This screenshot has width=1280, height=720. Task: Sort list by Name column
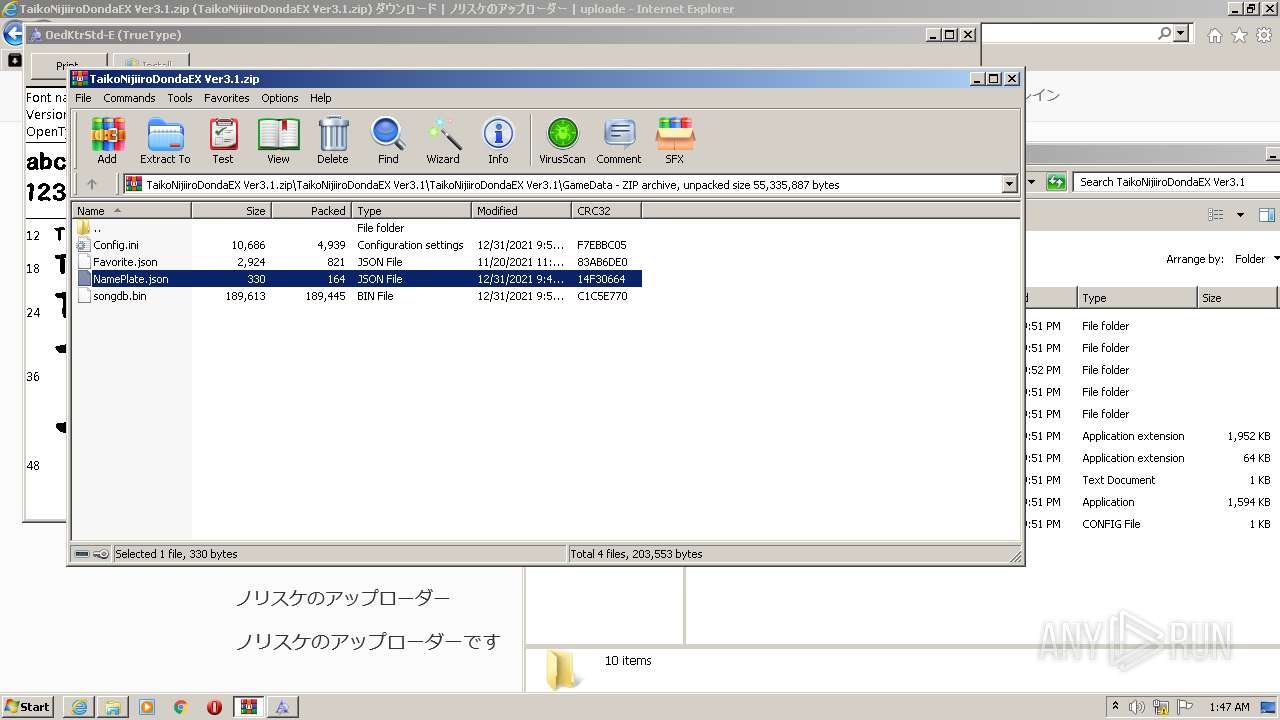[131, 211]
